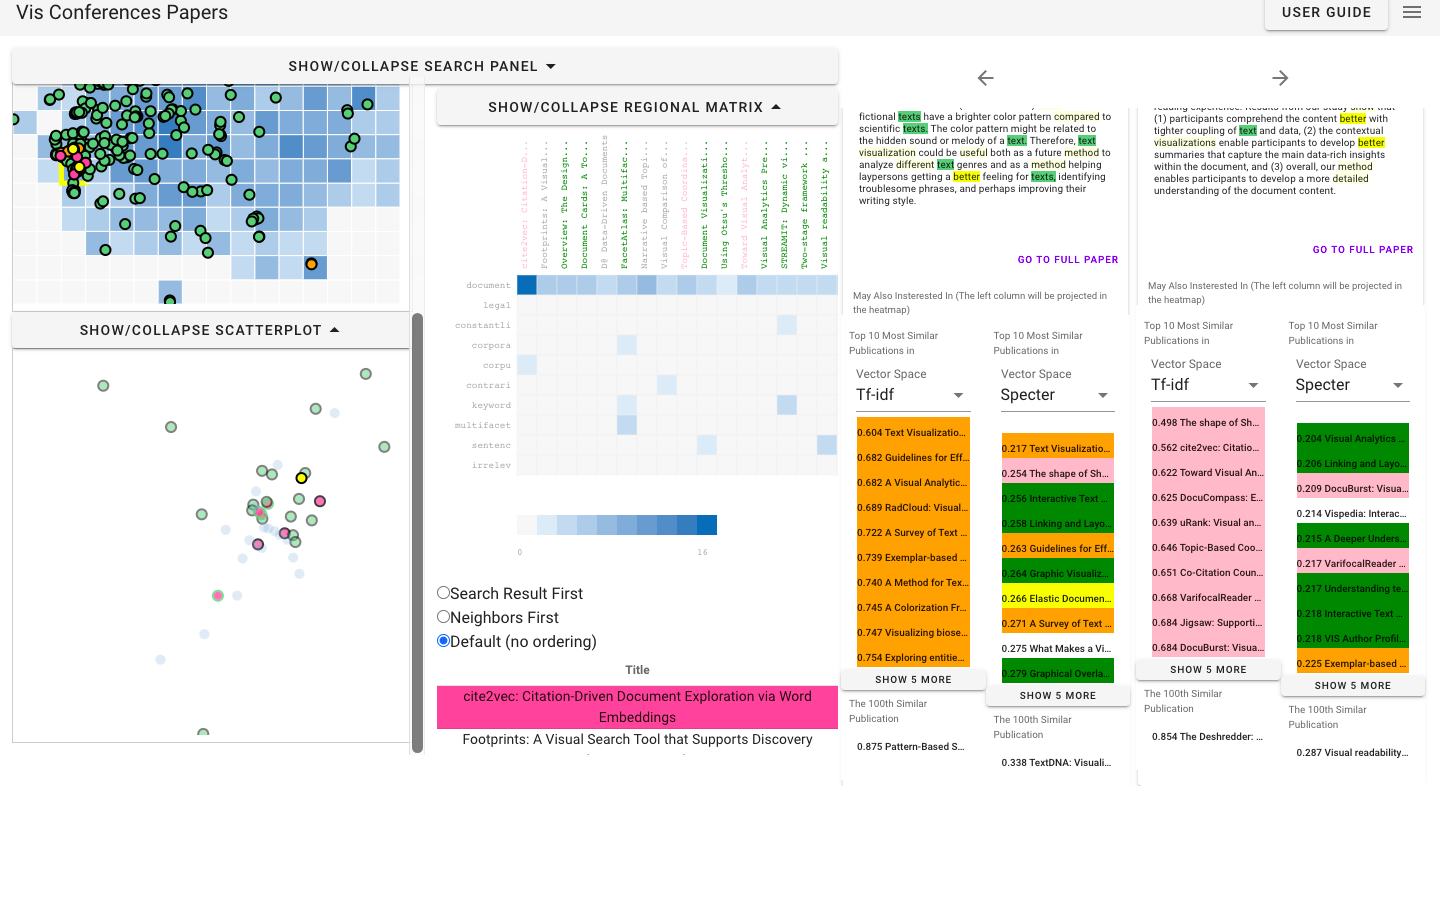Open 0.275 What Makes a Vi entry

[x=1058, y=649]
